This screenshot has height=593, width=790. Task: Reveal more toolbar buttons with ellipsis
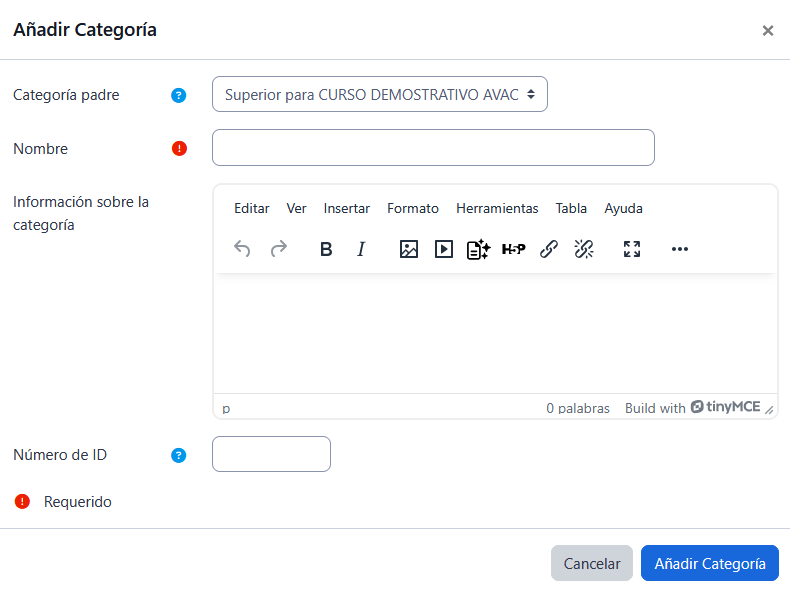tap(680, 249)
